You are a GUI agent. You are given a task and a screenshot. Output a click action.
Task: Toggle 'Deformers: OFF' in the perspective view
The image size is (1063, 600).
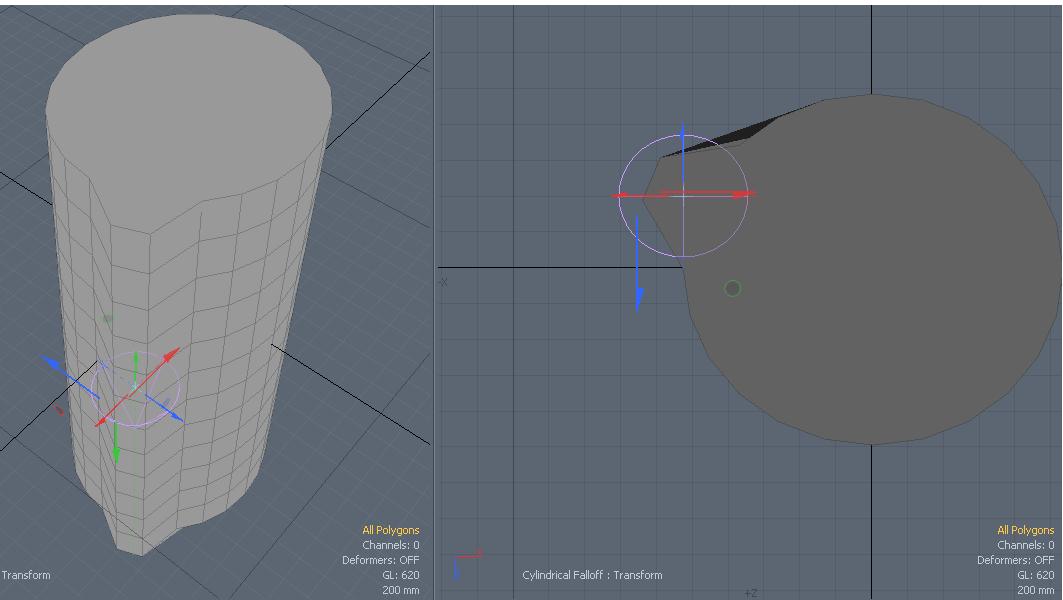[380, 560]
